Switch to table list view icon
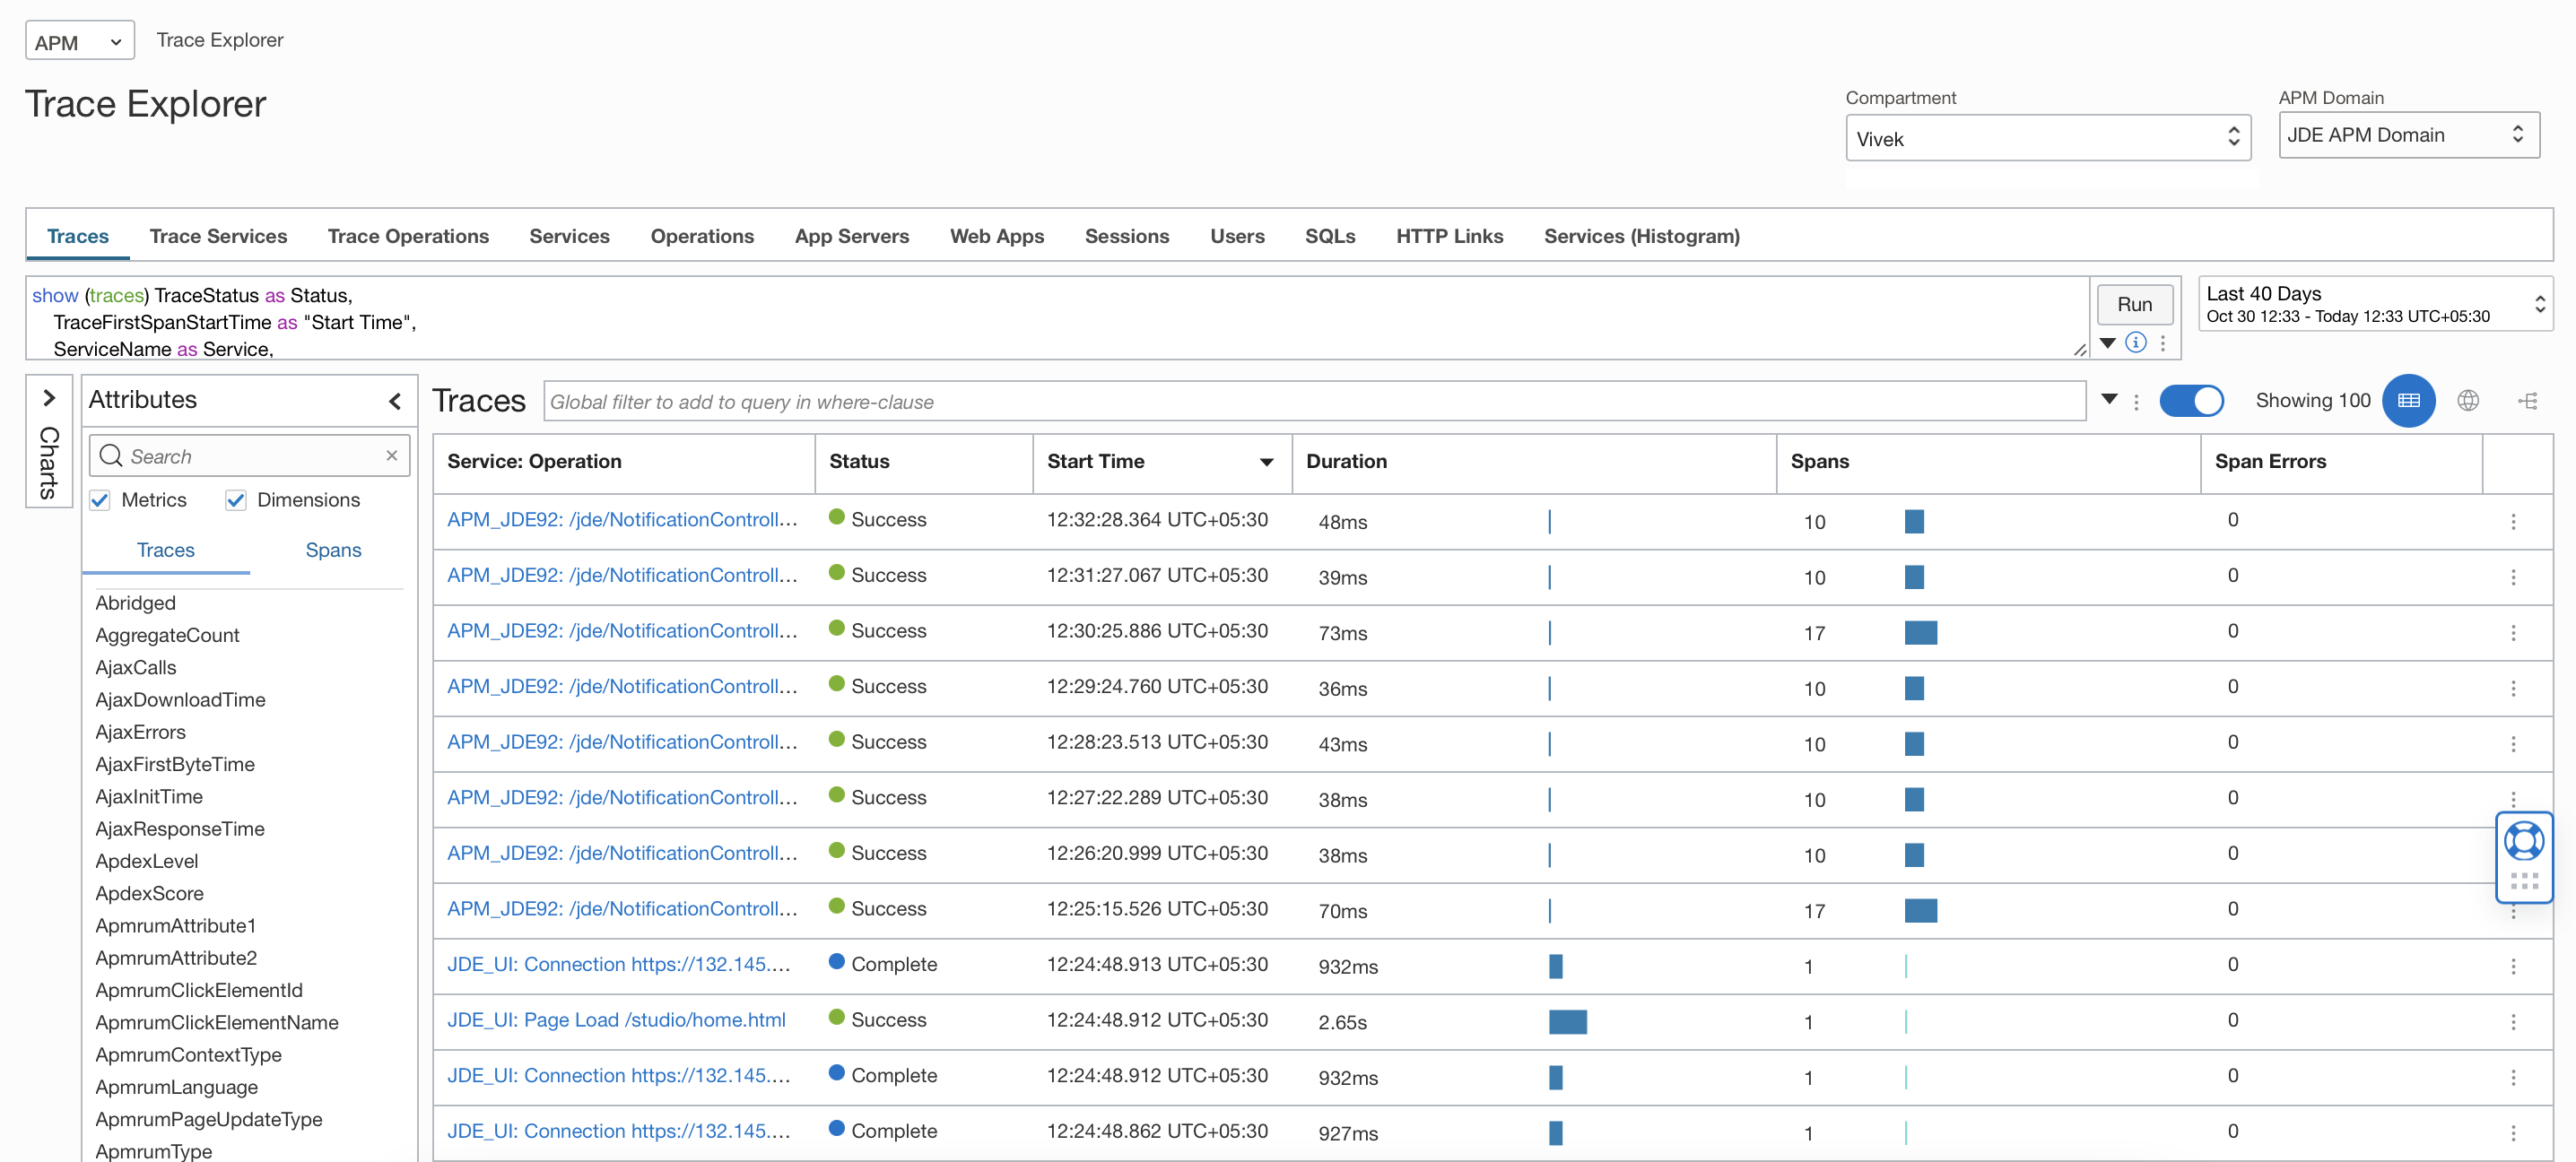Image resolution: width=2576 pixels, height=1162 pixels. [2408, 401]
